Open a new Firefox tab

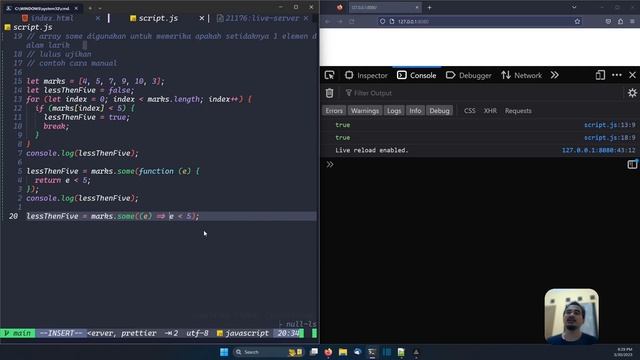(x=429, y=7)
